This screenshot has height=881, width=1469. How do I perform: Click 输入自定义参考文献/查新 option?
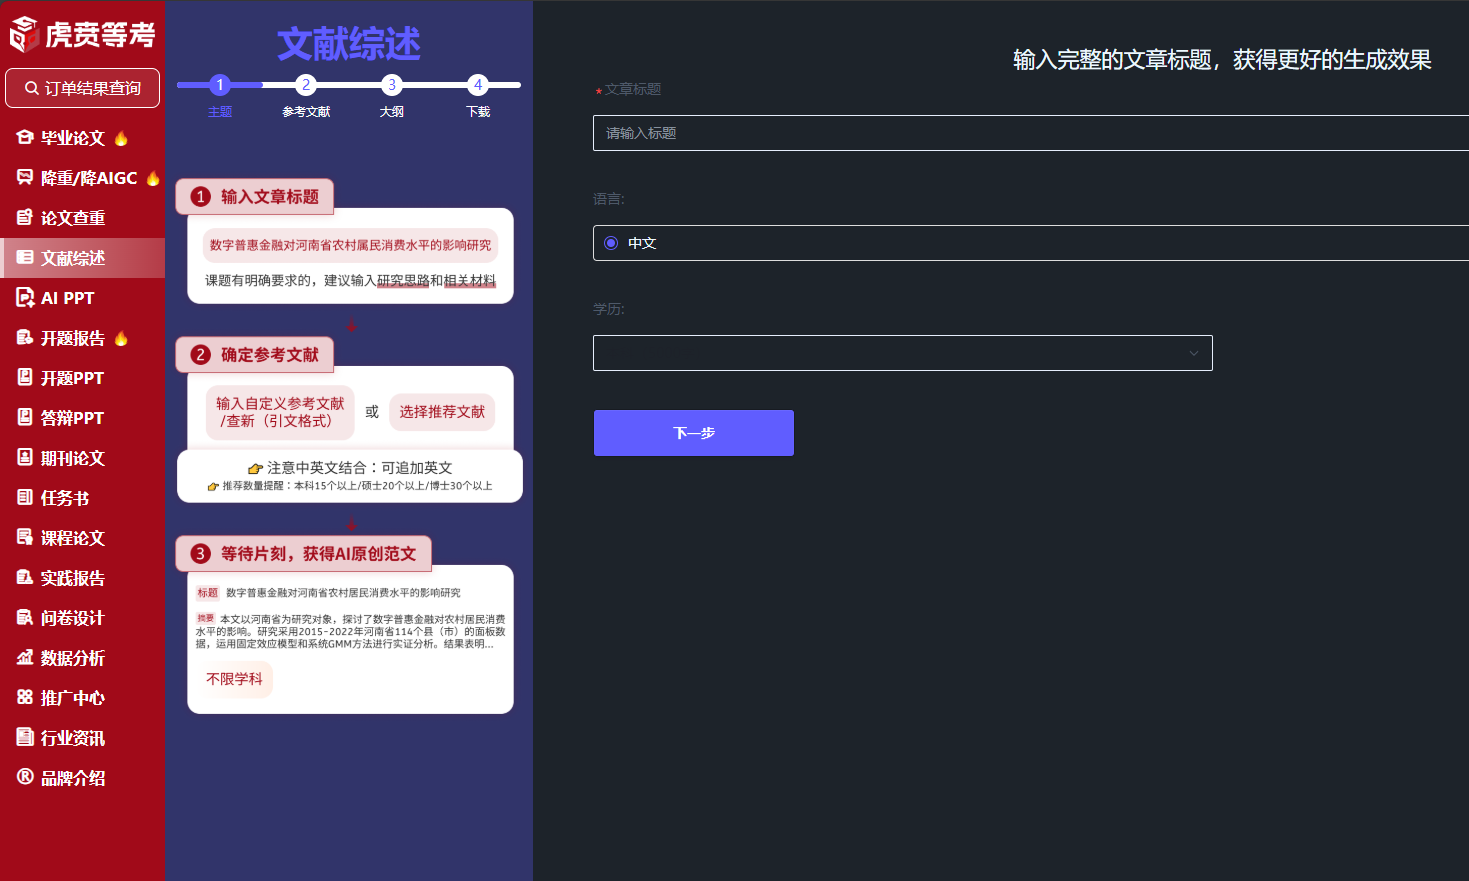coord(280,412)
